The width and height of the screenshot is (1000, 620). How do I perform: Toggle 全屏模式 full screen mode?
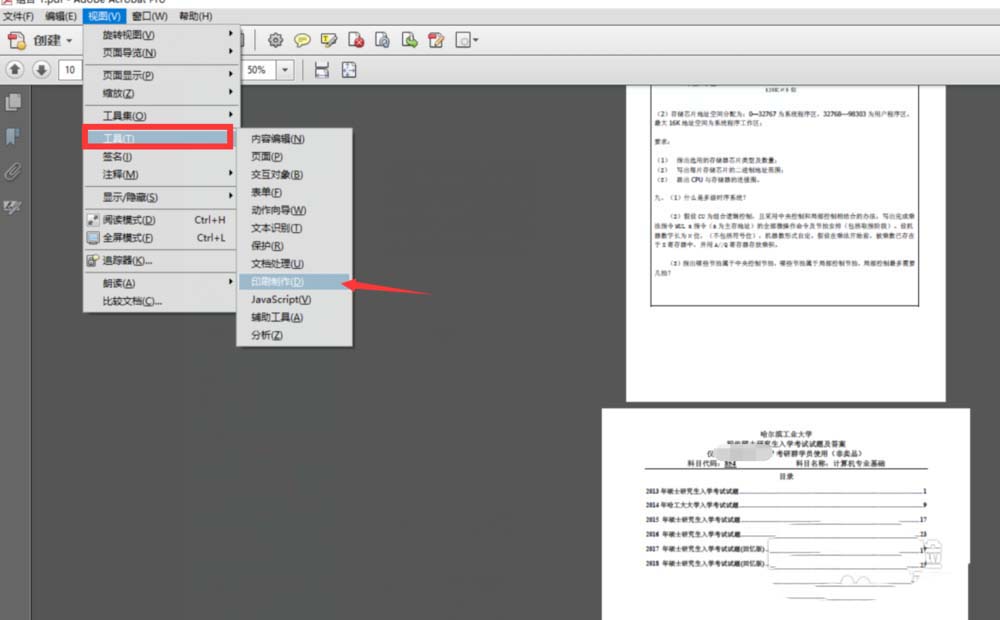(x=129, y=238)
